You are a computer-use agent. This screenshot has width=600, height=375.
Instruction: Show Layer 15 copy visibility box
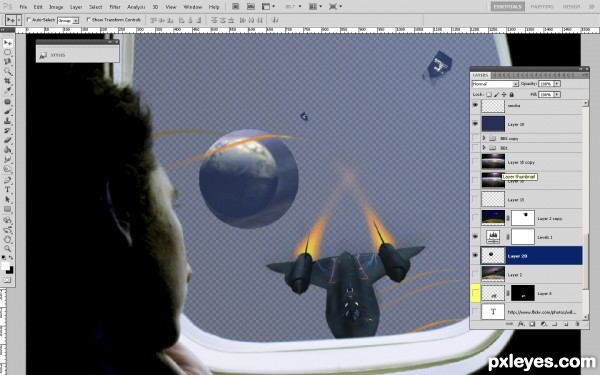[475, 162]
